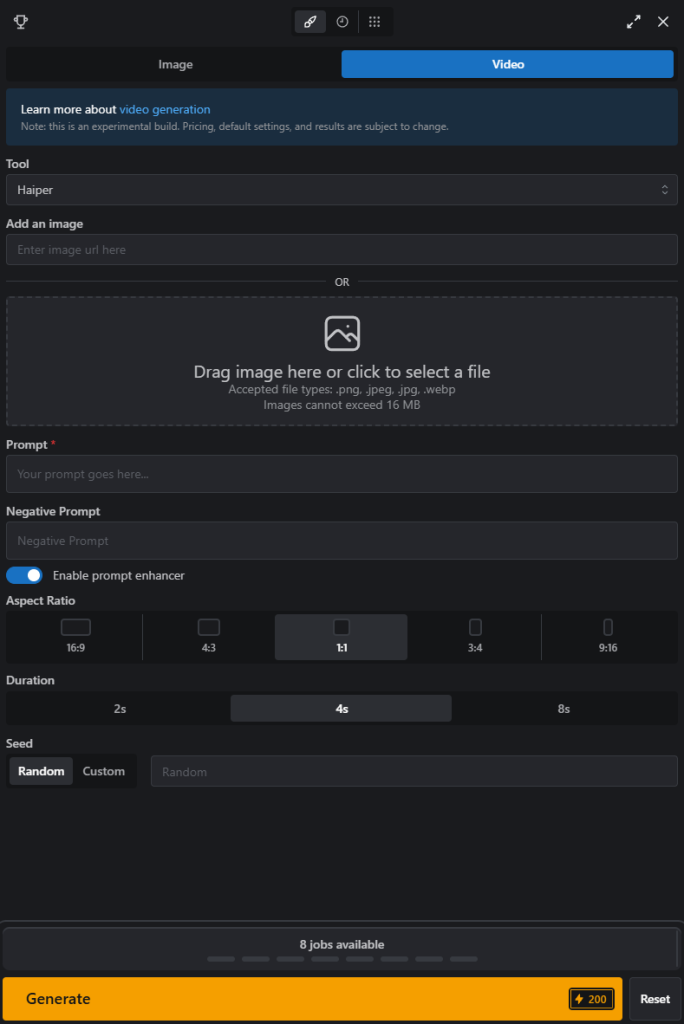Select the Video tab

(x=508, y=63)
